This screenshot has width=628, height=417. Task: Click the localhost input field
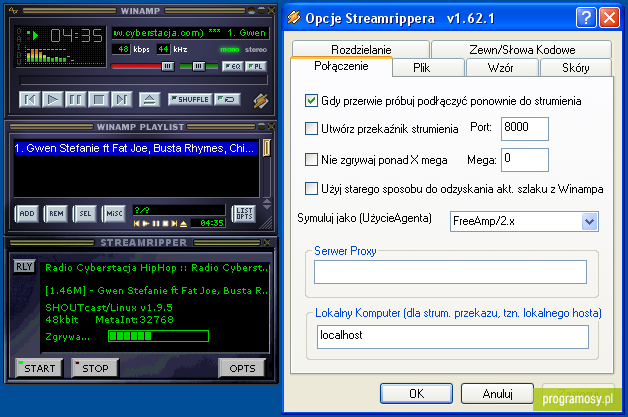(x=453, y=336)
